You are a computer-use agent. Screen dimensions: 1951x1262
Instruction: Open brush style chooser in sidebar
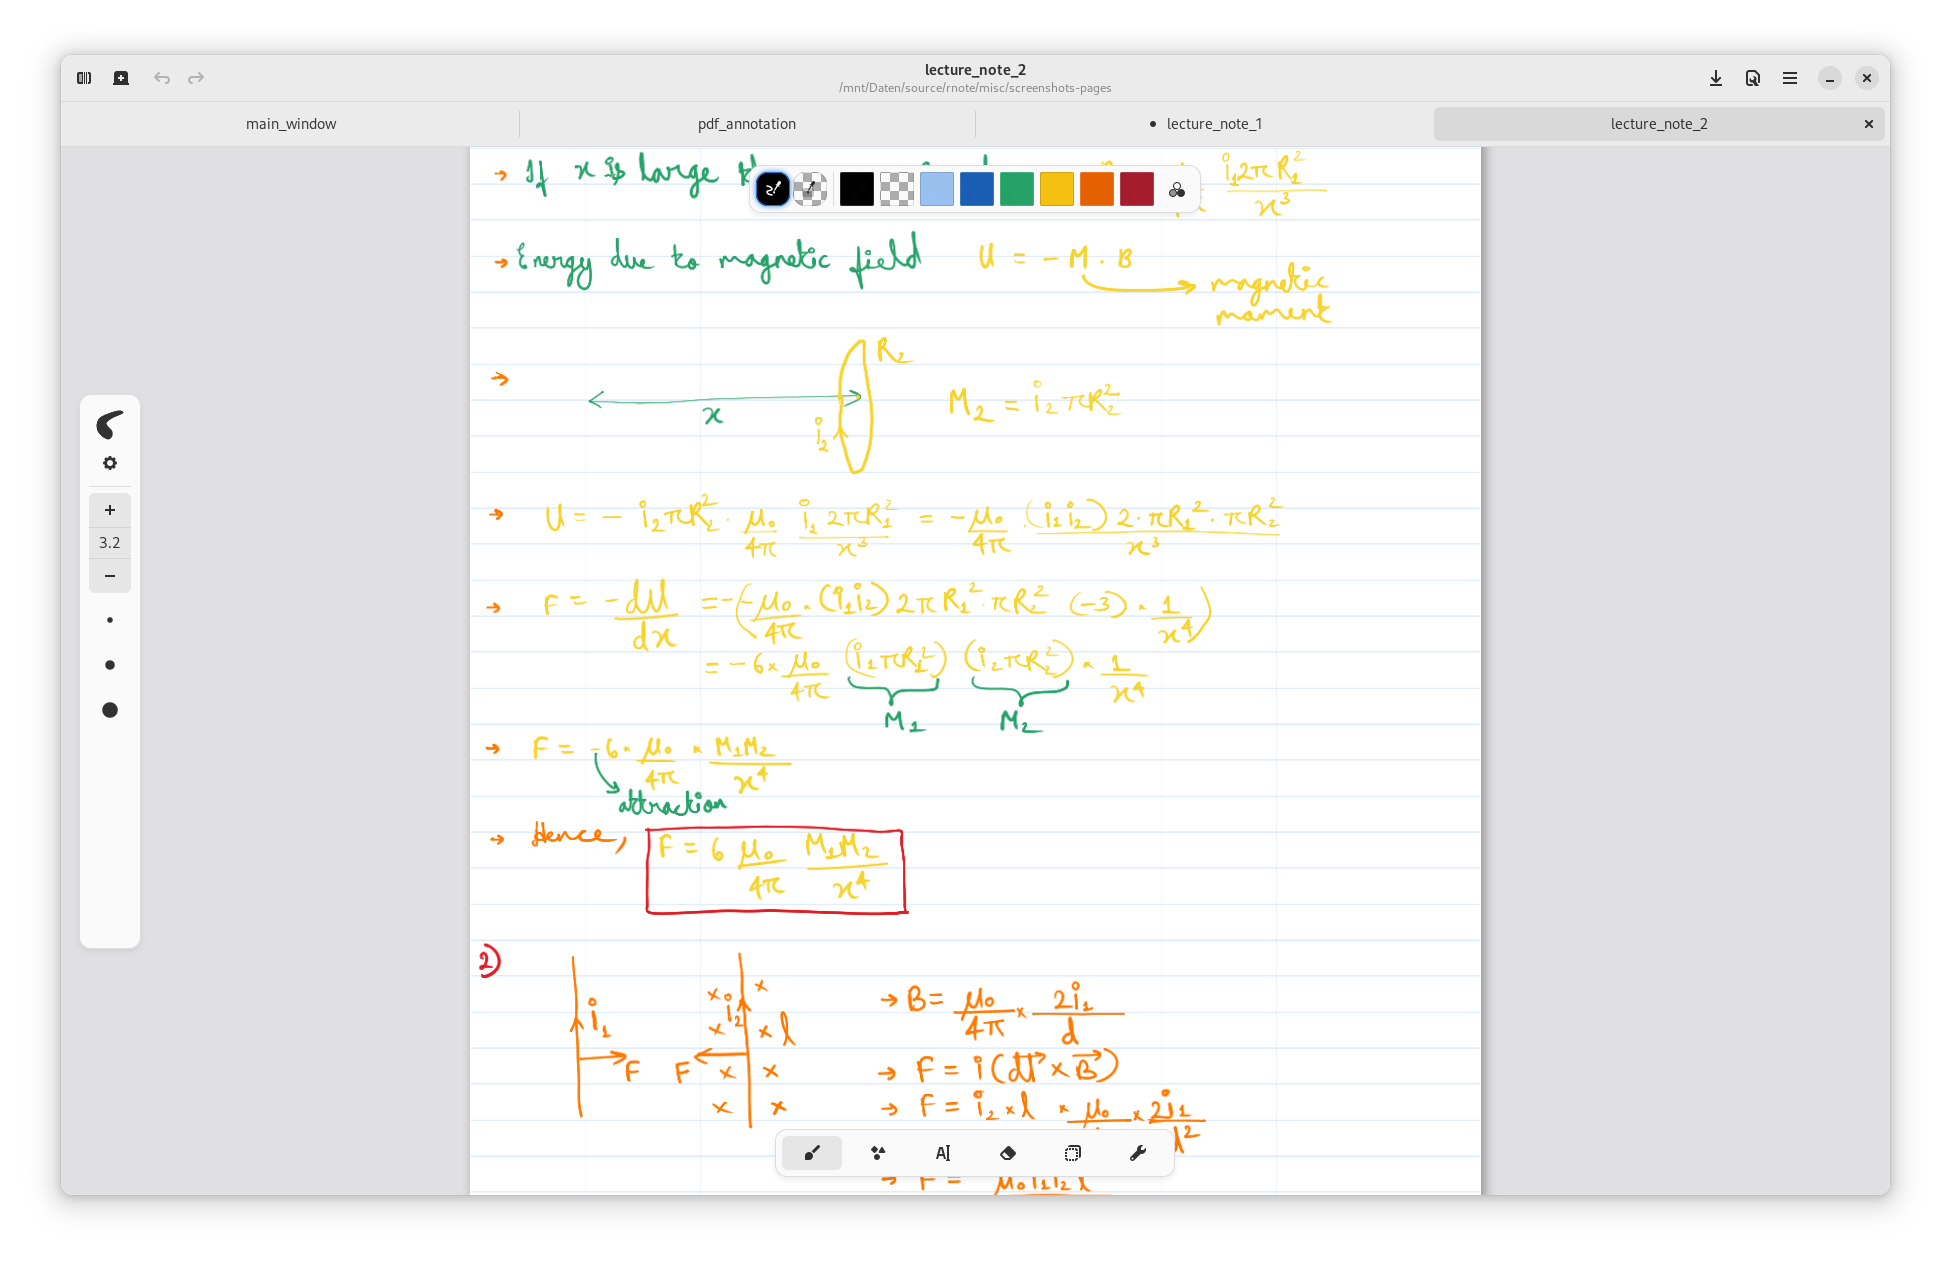click(110, 425)
